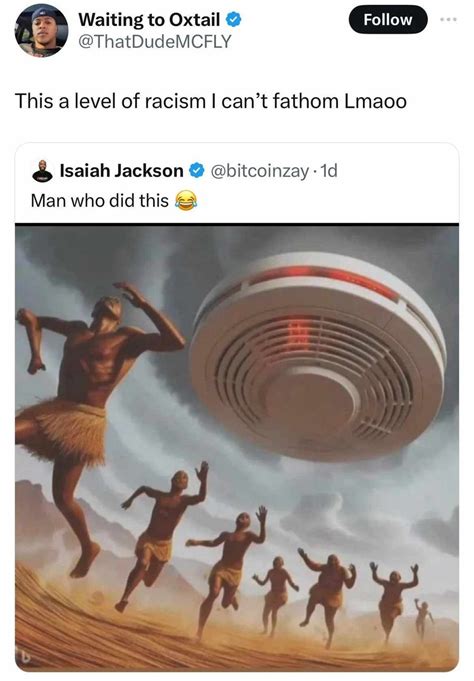
Task: Open the @bitcoinzay handle
Action: point(260,171)
